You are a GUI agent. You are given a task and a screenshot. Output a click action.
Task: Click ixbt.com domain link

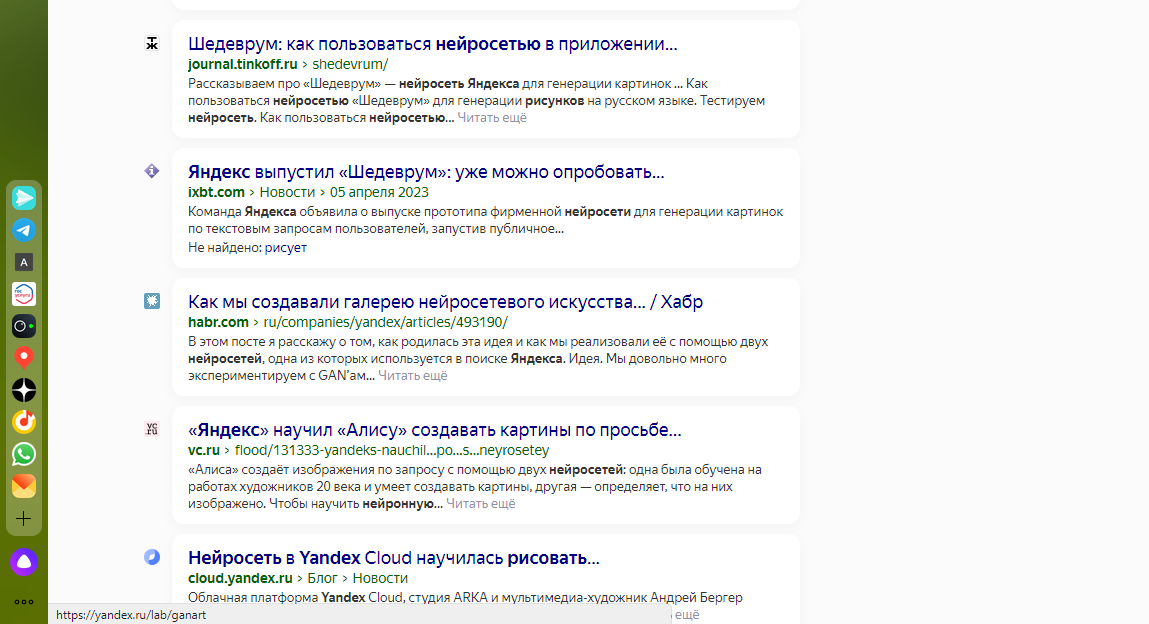(x=216, y=192)
